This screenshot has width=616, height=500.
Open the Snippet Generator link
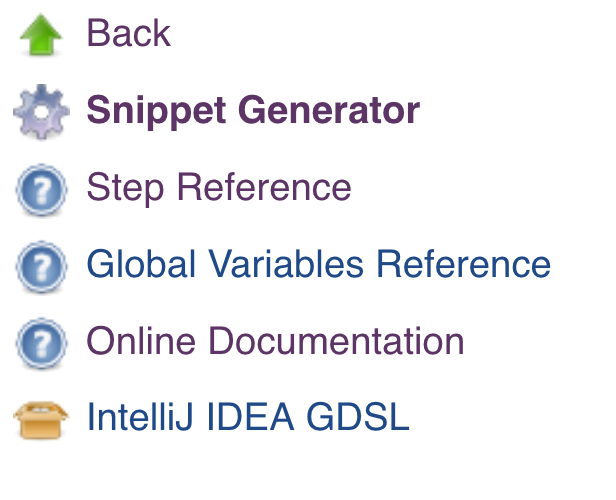(253, 111)
